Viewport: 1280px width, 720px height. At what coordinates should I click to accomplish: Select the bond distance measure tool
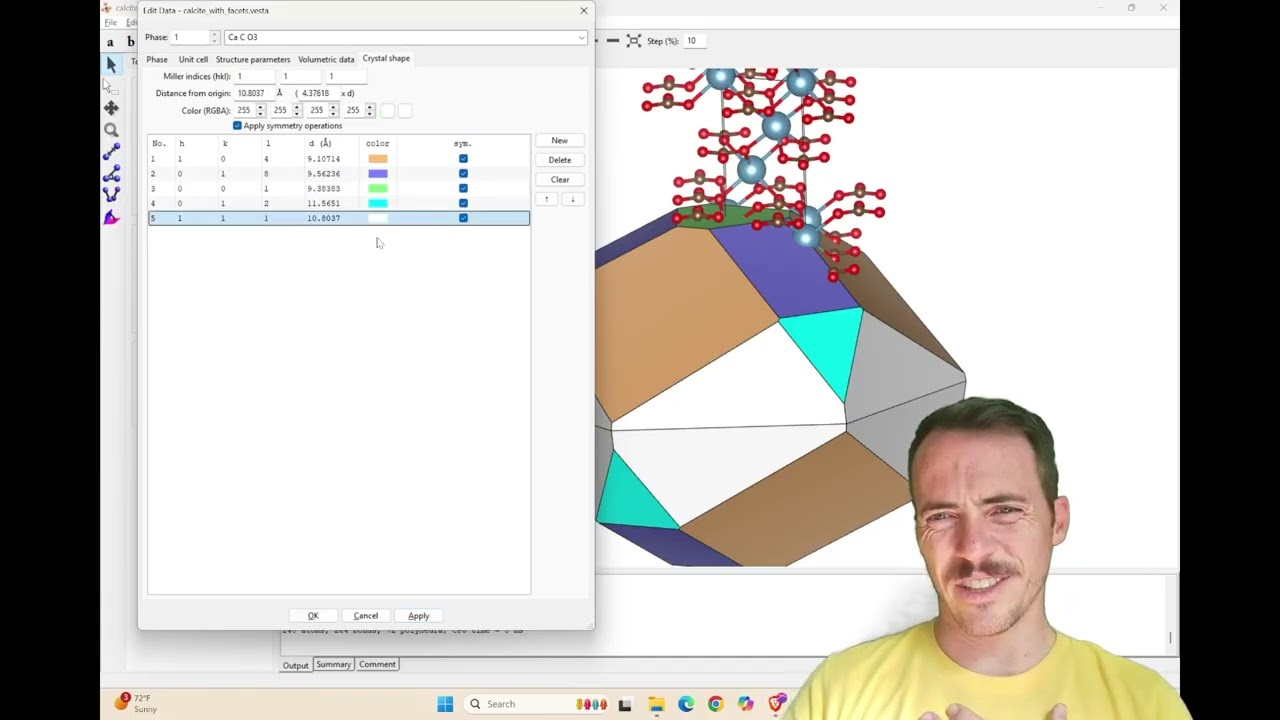click(111, 152)
